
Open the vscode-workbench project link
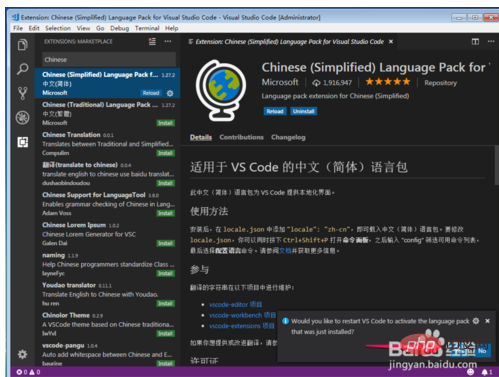point(242,315)
